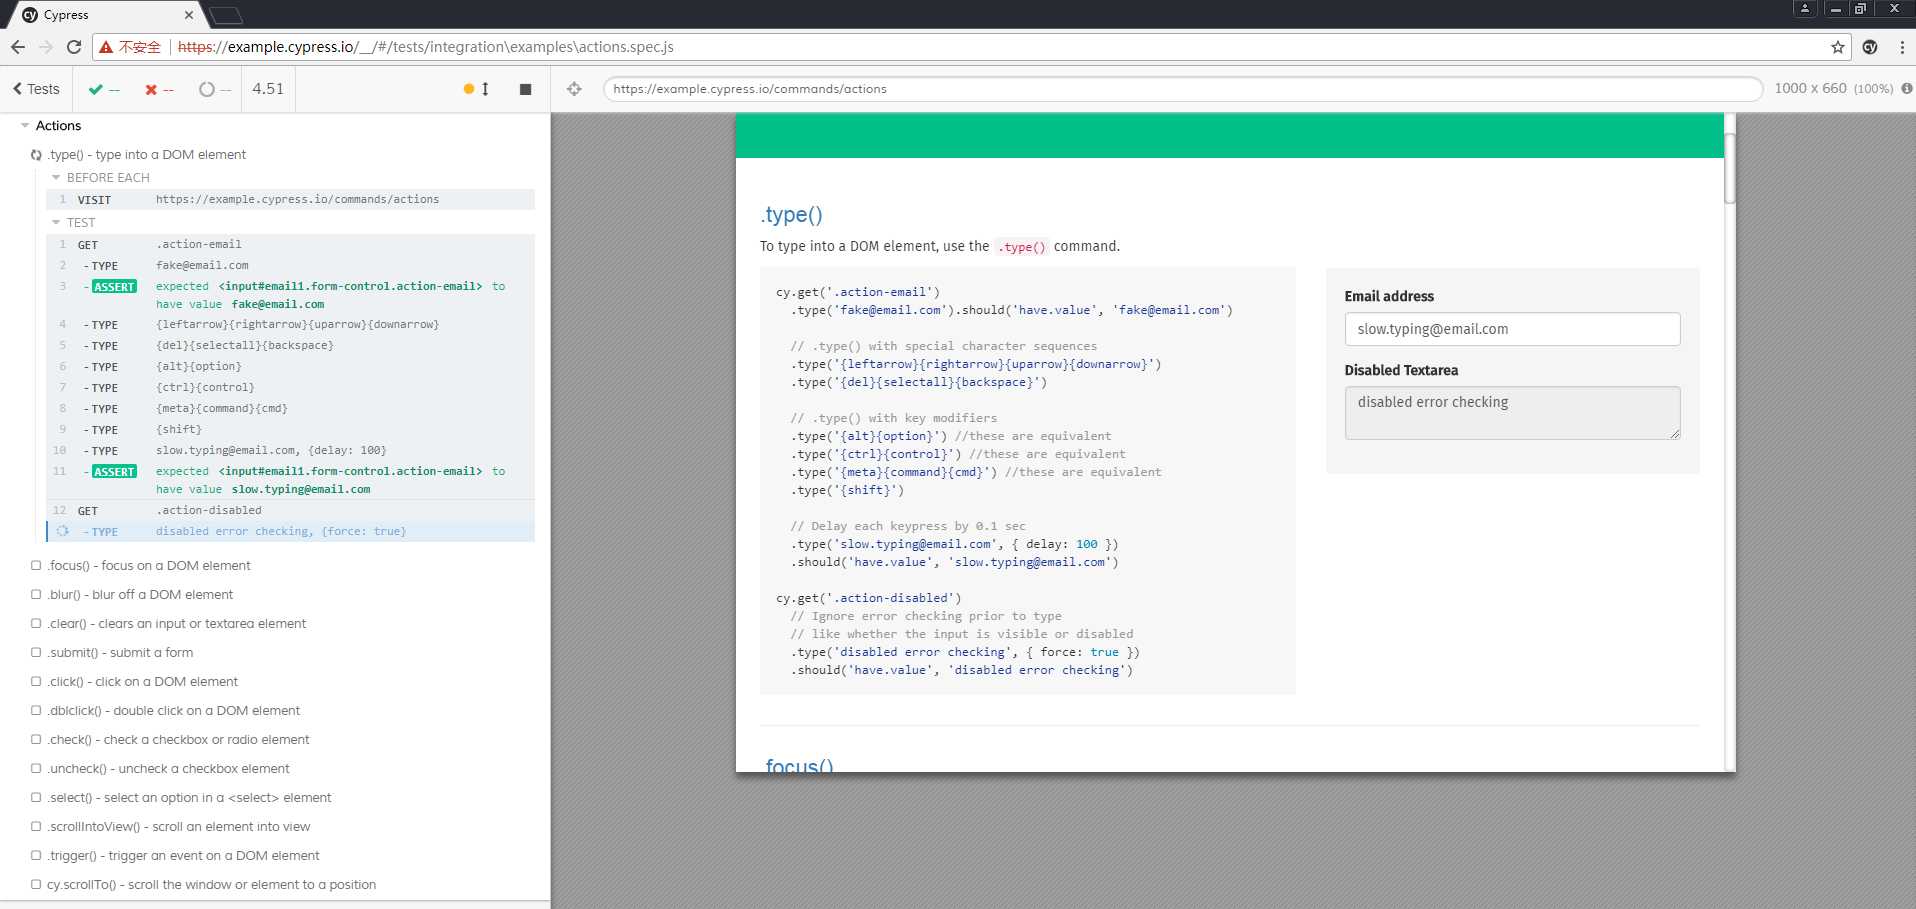Click the pending tests circle counter
Image resolution: width=1916 pixels, height=909 pixels.
click(215, 89)
